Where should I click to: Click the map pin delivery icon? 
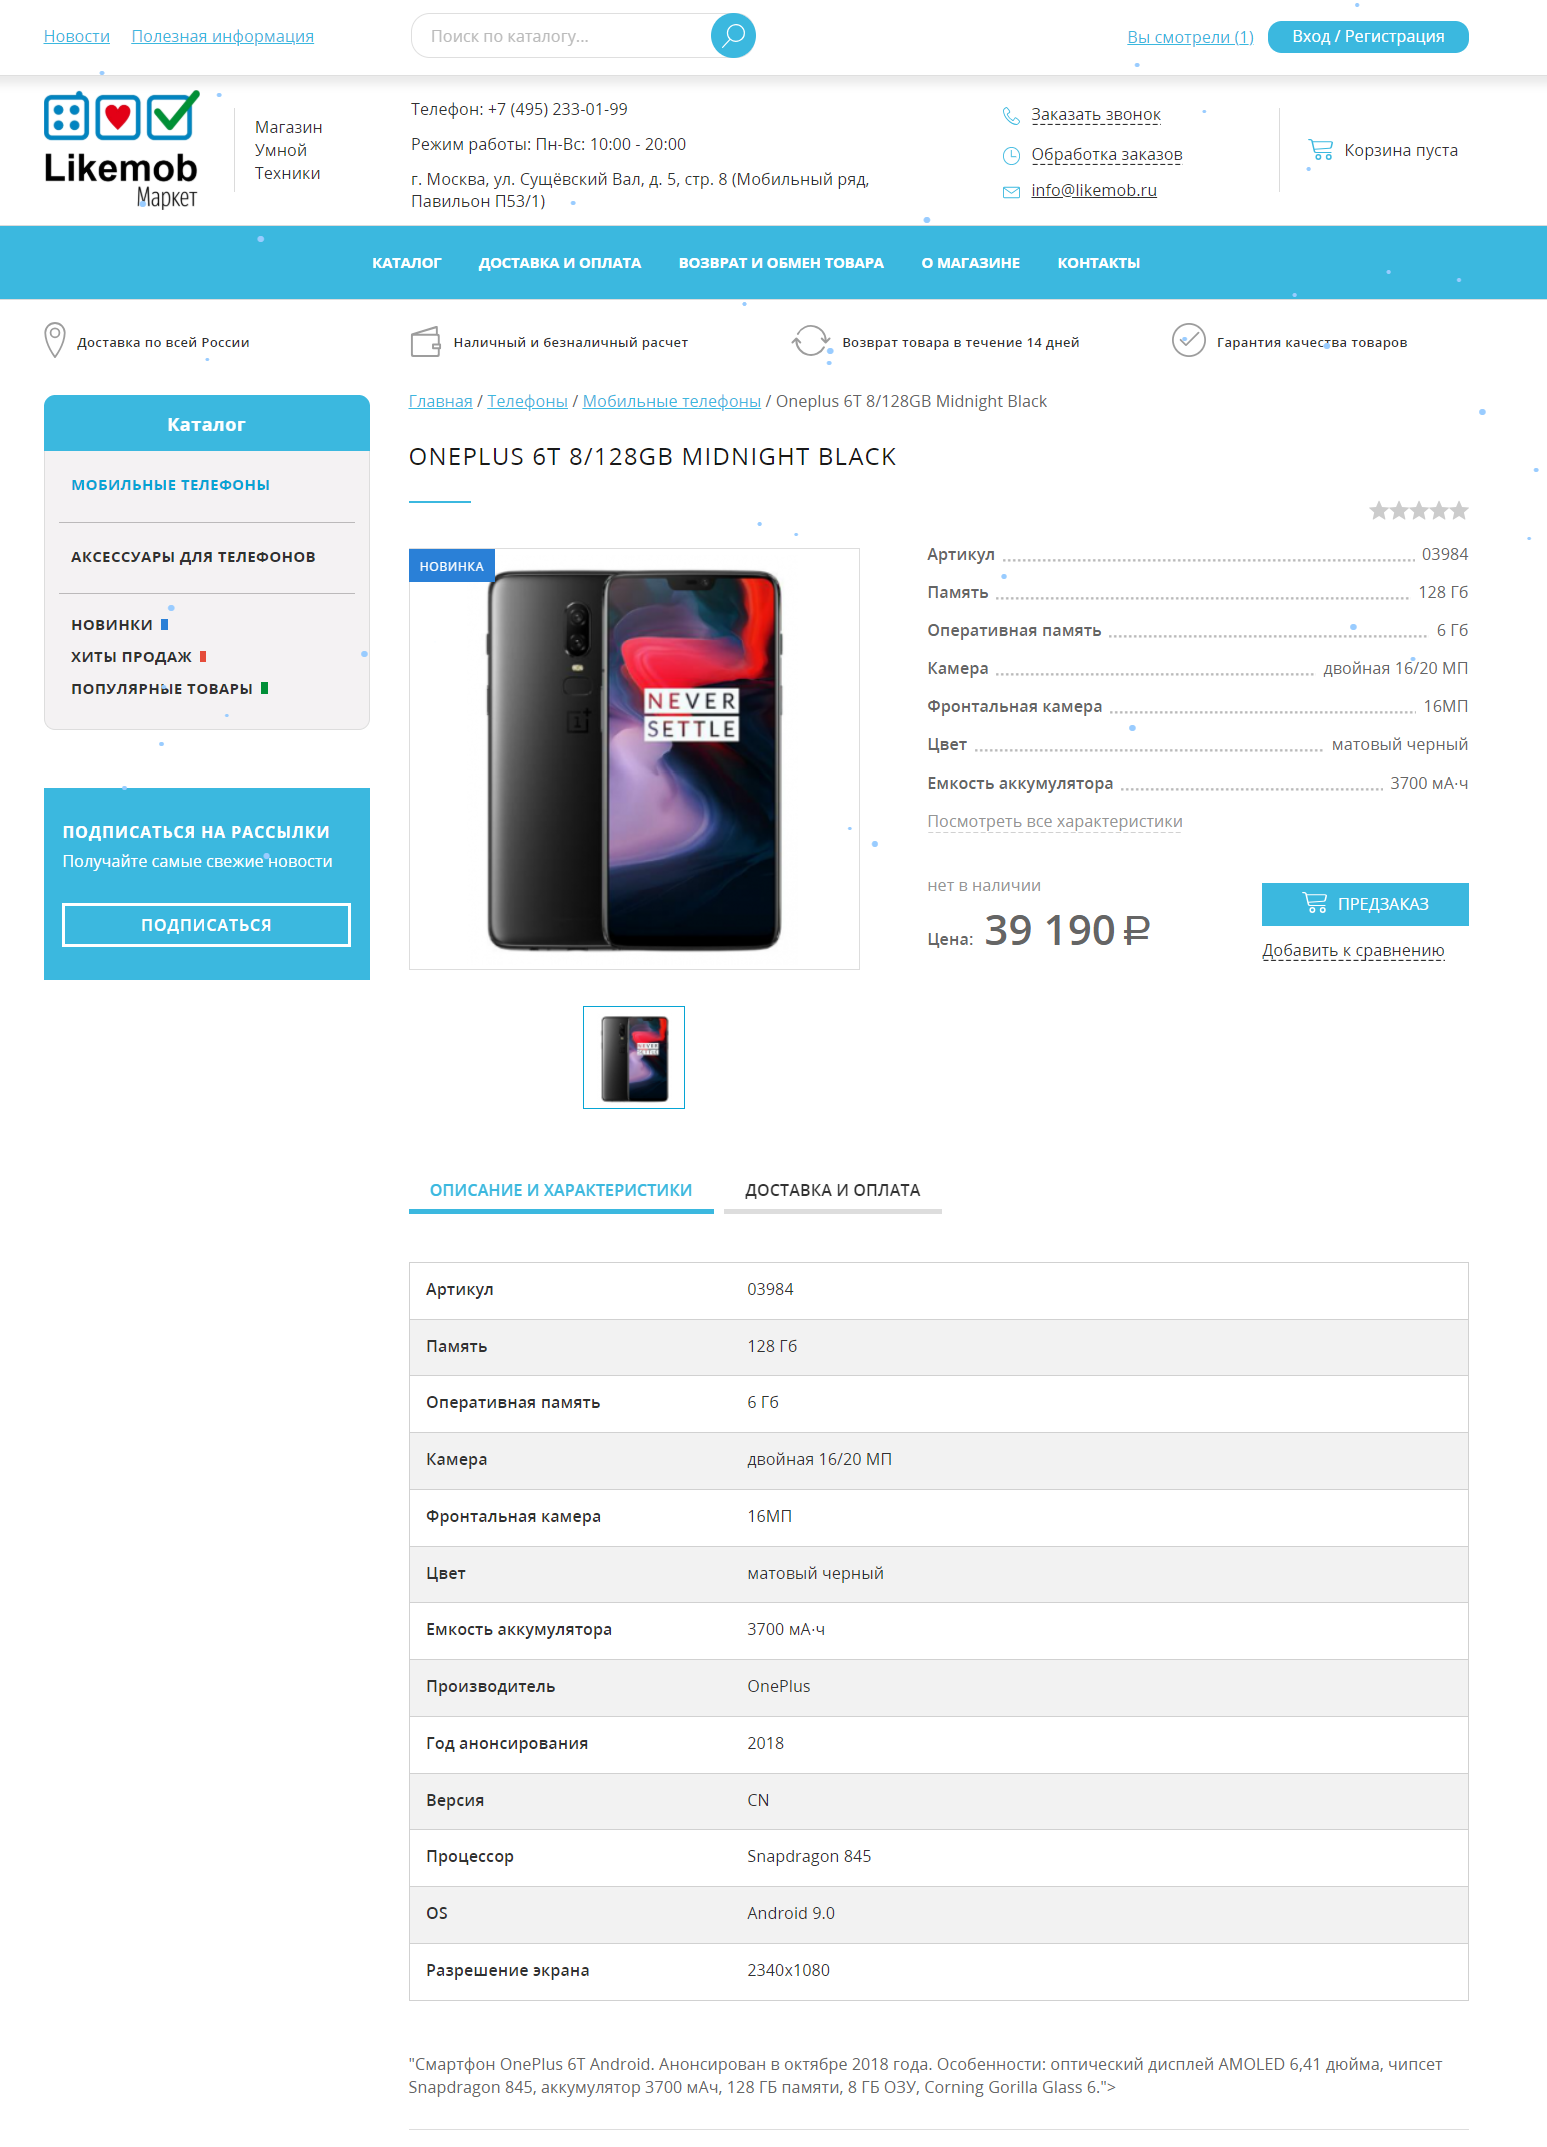tap(55, 340)
